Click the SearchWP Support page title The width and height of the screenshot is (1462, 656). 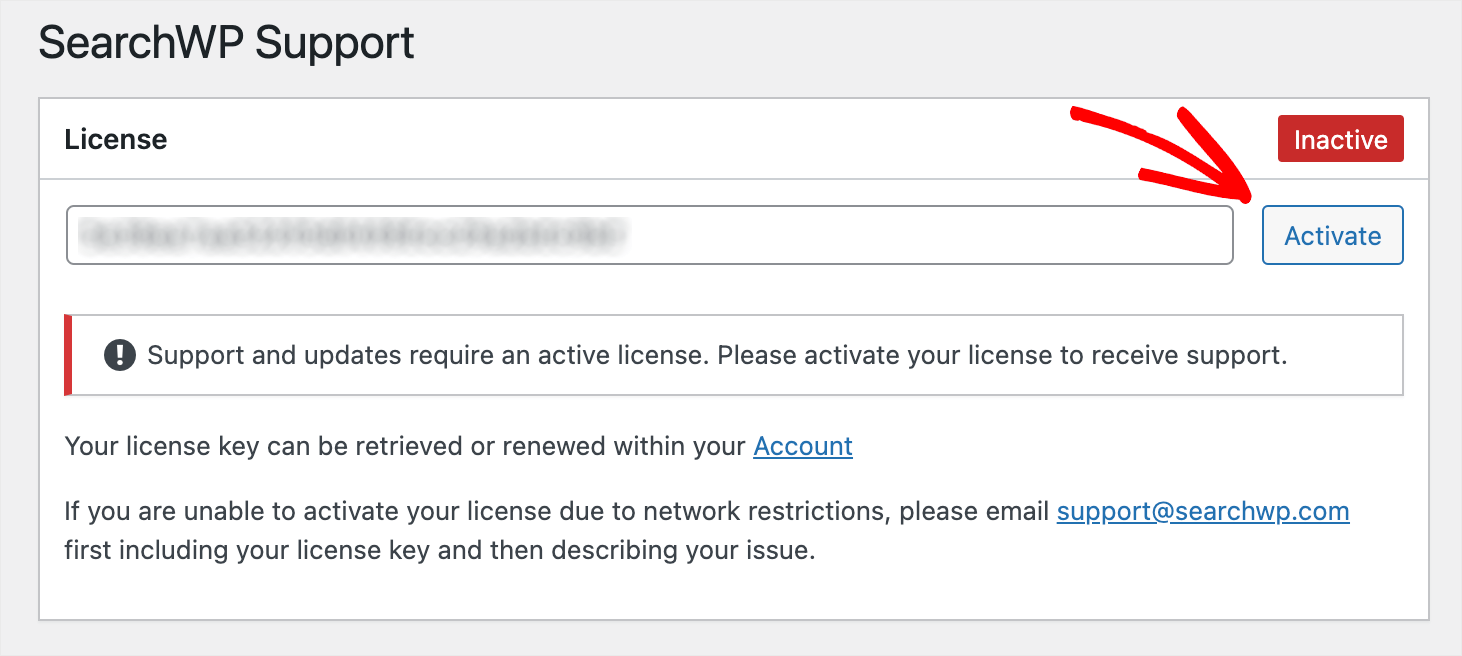click(x=226, y=43)
